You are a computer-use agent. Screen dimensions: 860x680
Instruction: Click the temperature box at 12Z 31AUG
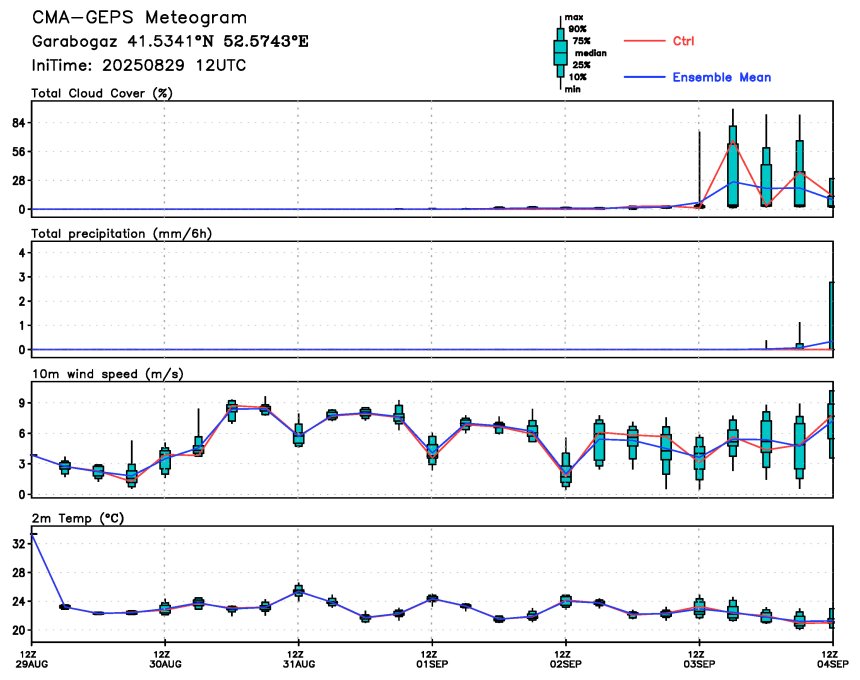[298, 591]
